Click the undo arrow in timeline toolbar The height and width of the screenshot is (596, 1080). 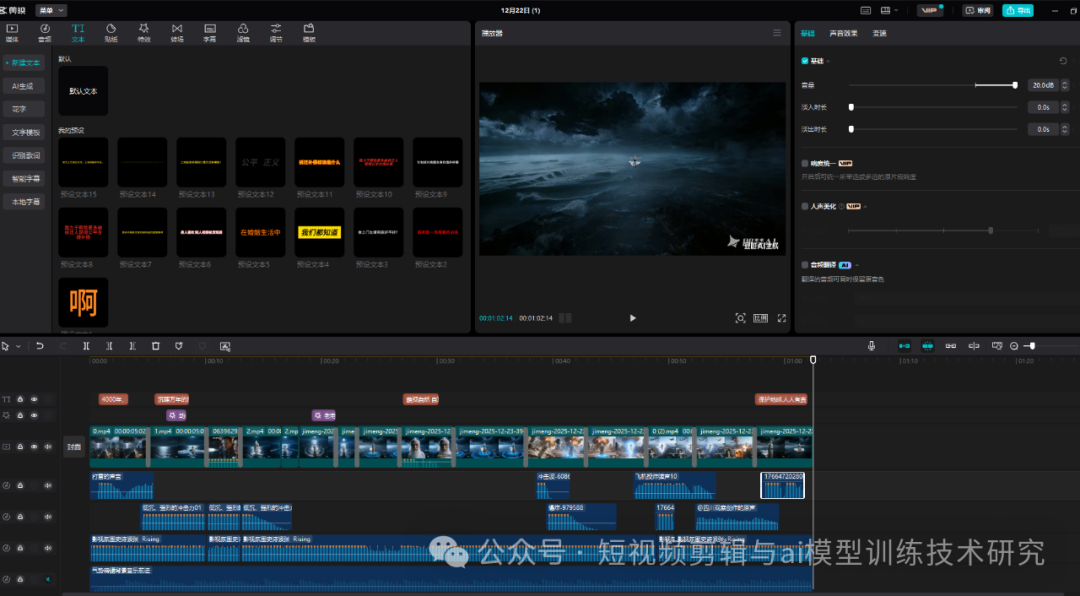(x=40, y=346)
